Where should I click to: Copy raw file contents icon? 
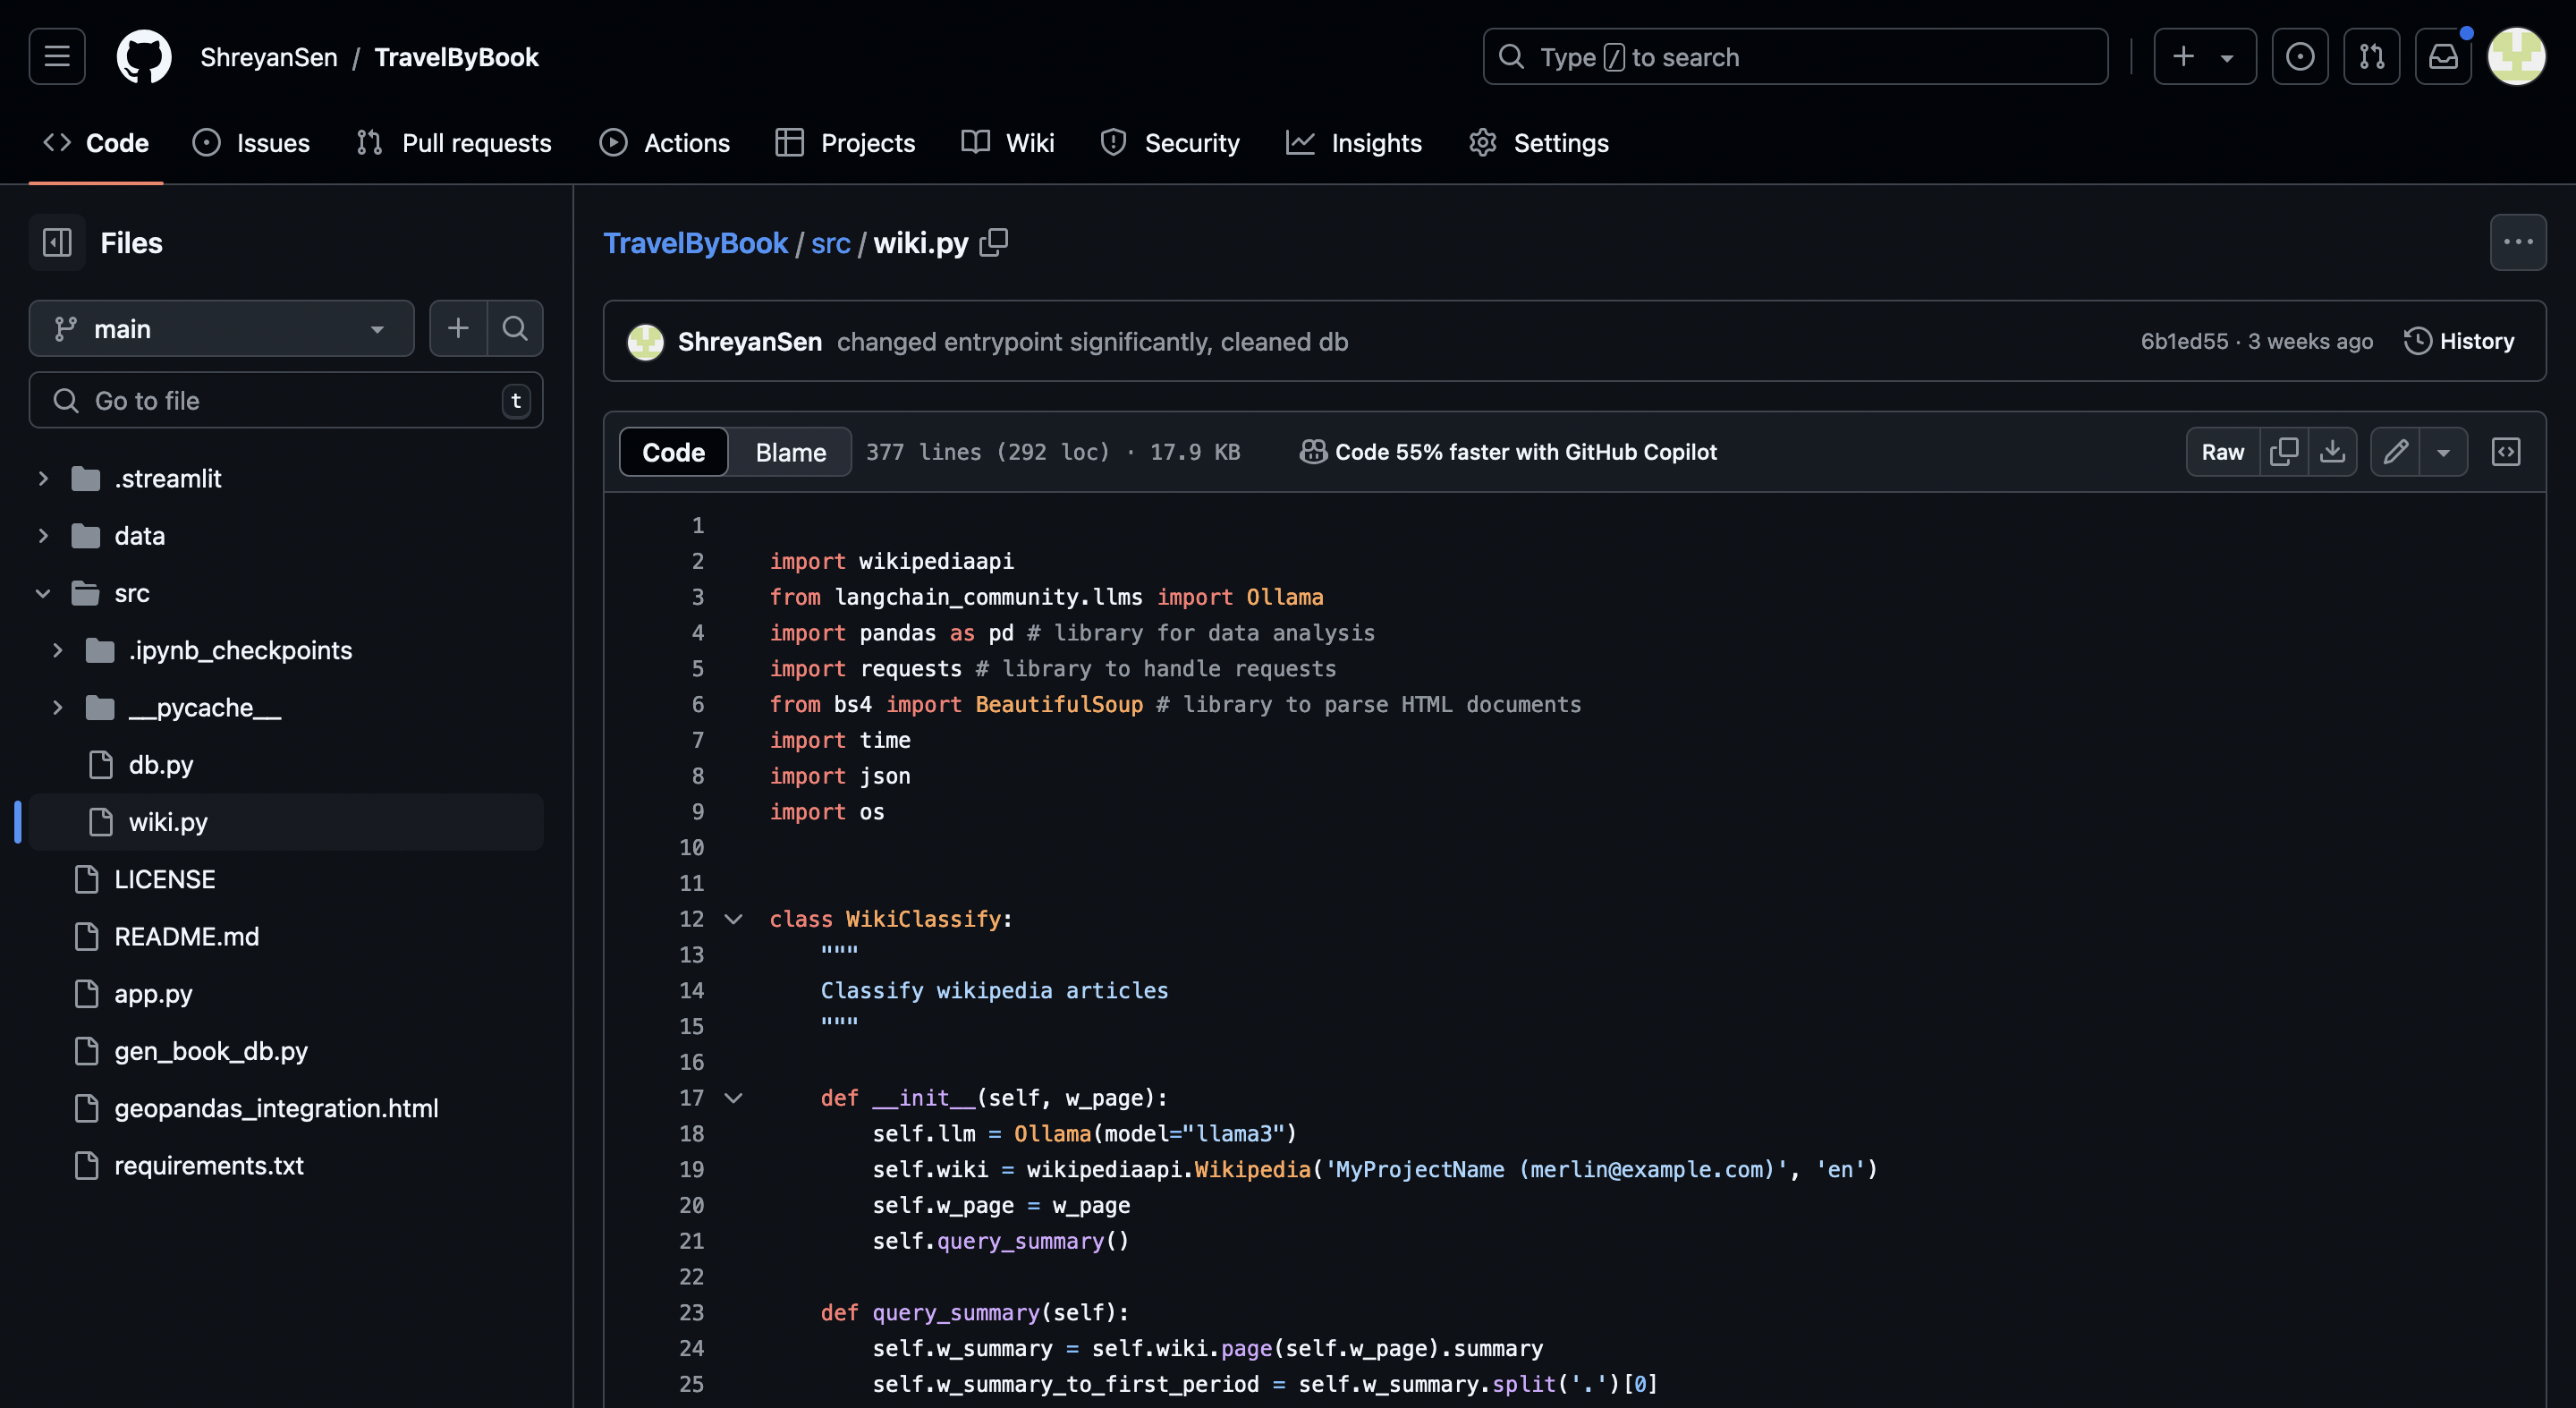coord(2283,452)
